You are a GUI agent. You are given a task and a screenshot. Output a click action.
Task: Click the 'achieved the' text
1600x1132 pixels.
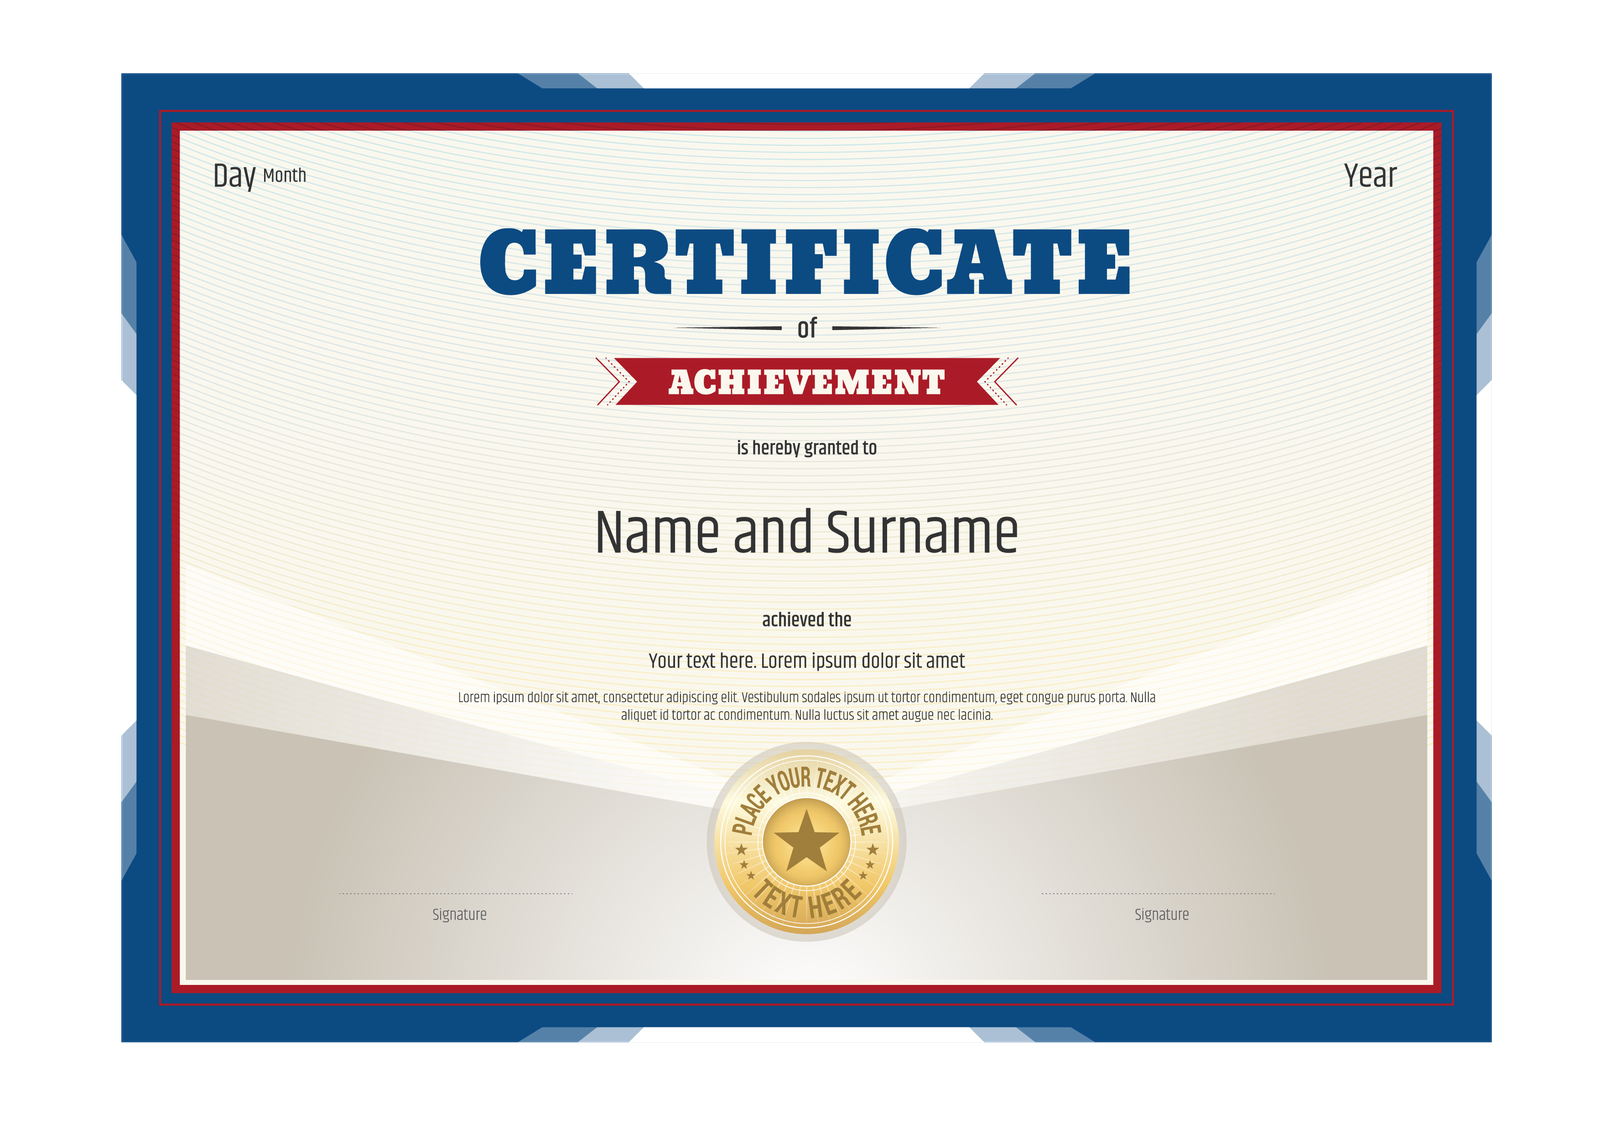(806, 620)
